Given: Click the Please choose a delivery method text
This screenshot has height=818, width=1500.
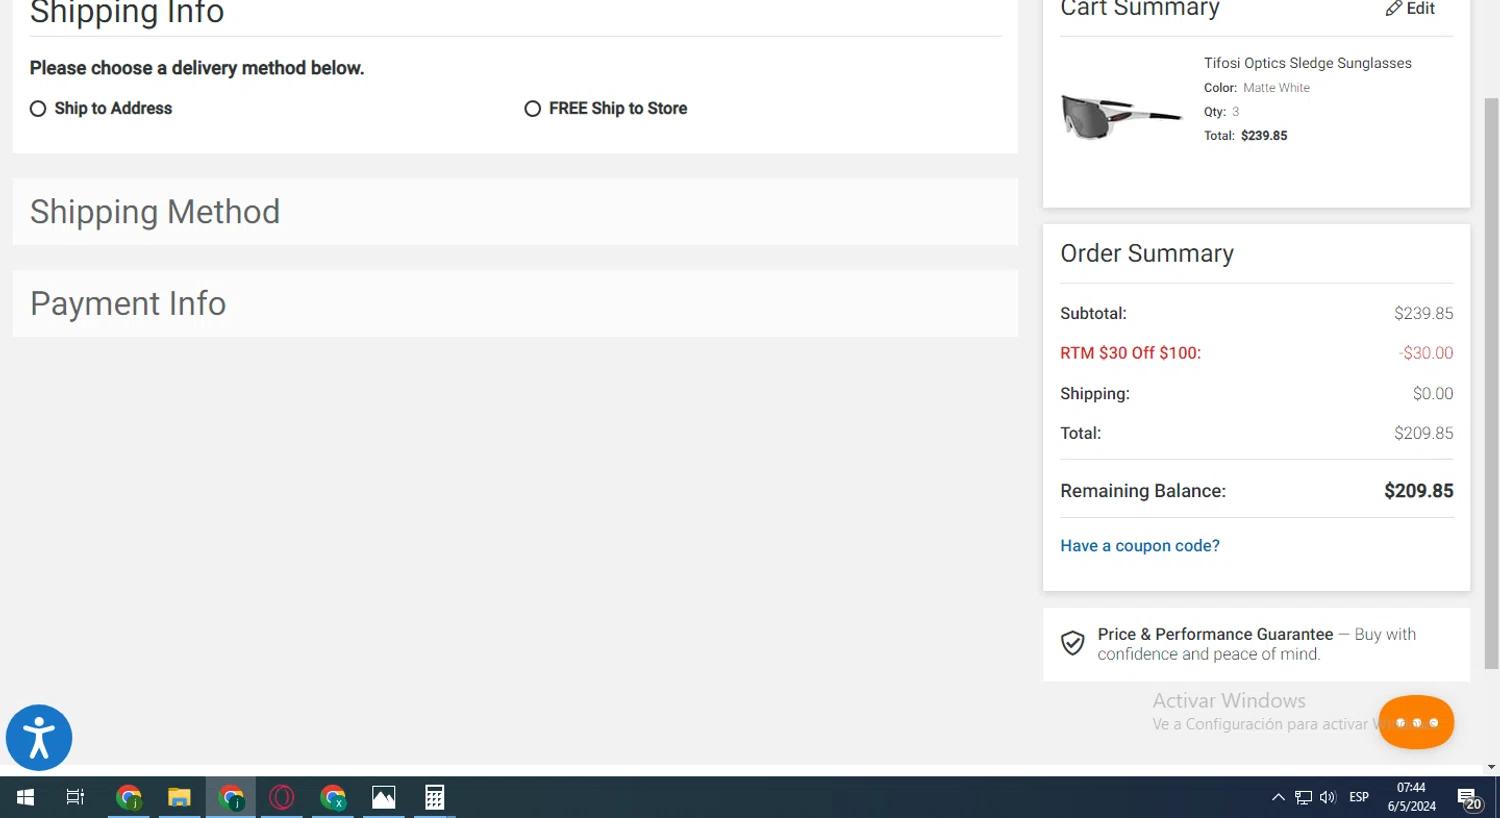Looking at the screenshot, I should coord(197,68).
